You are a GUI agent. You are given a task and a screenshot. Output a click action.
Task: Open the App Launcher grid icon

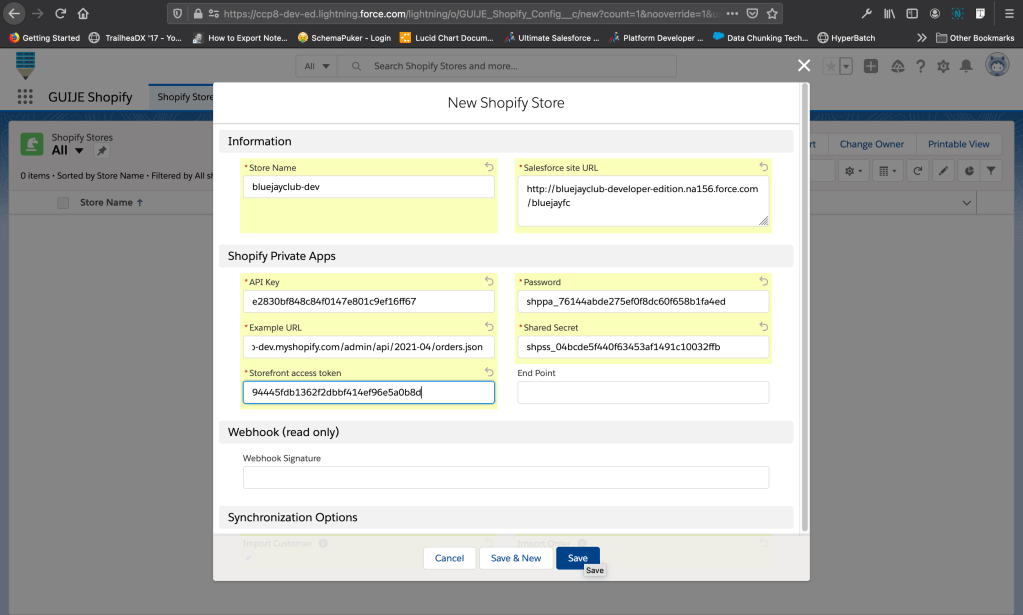25,97
